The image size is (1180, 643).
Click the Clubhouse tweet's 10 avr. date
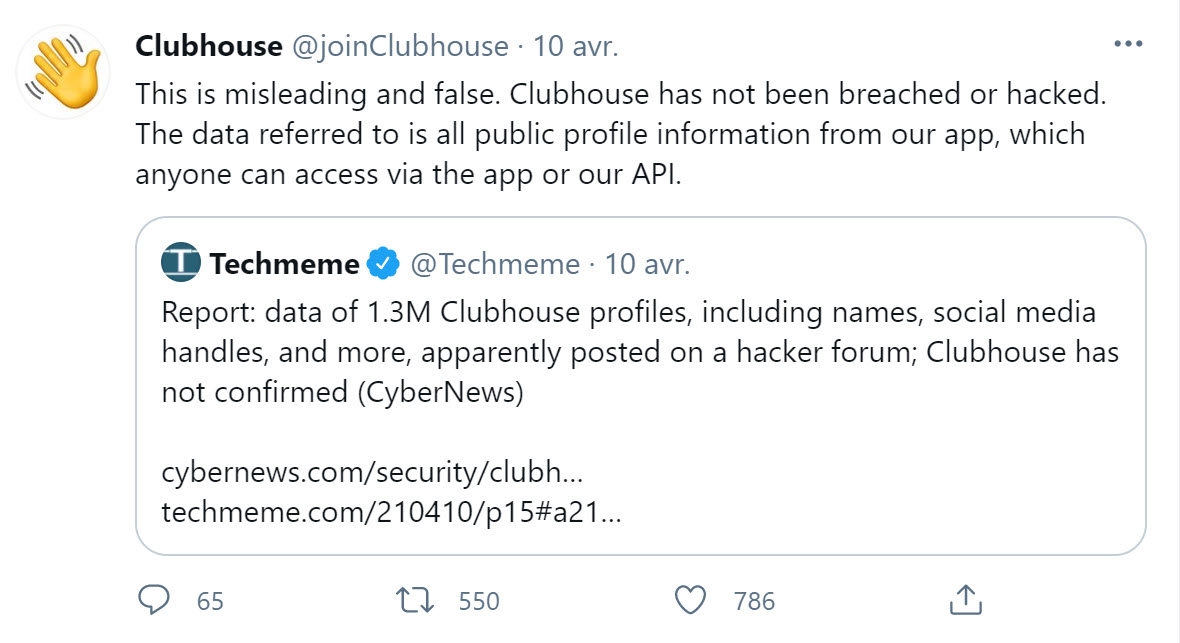click(x=575, y=46)
